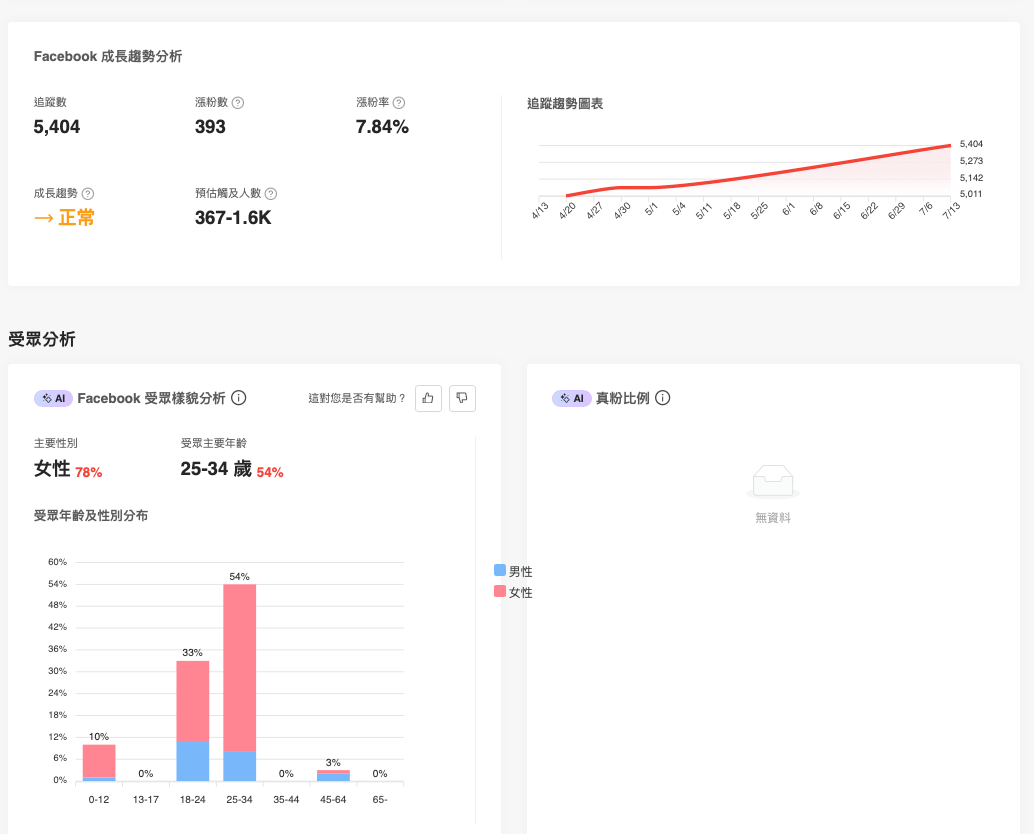
Task: Click the 33% label above 18-24 bar
Action: click(193, 653)
